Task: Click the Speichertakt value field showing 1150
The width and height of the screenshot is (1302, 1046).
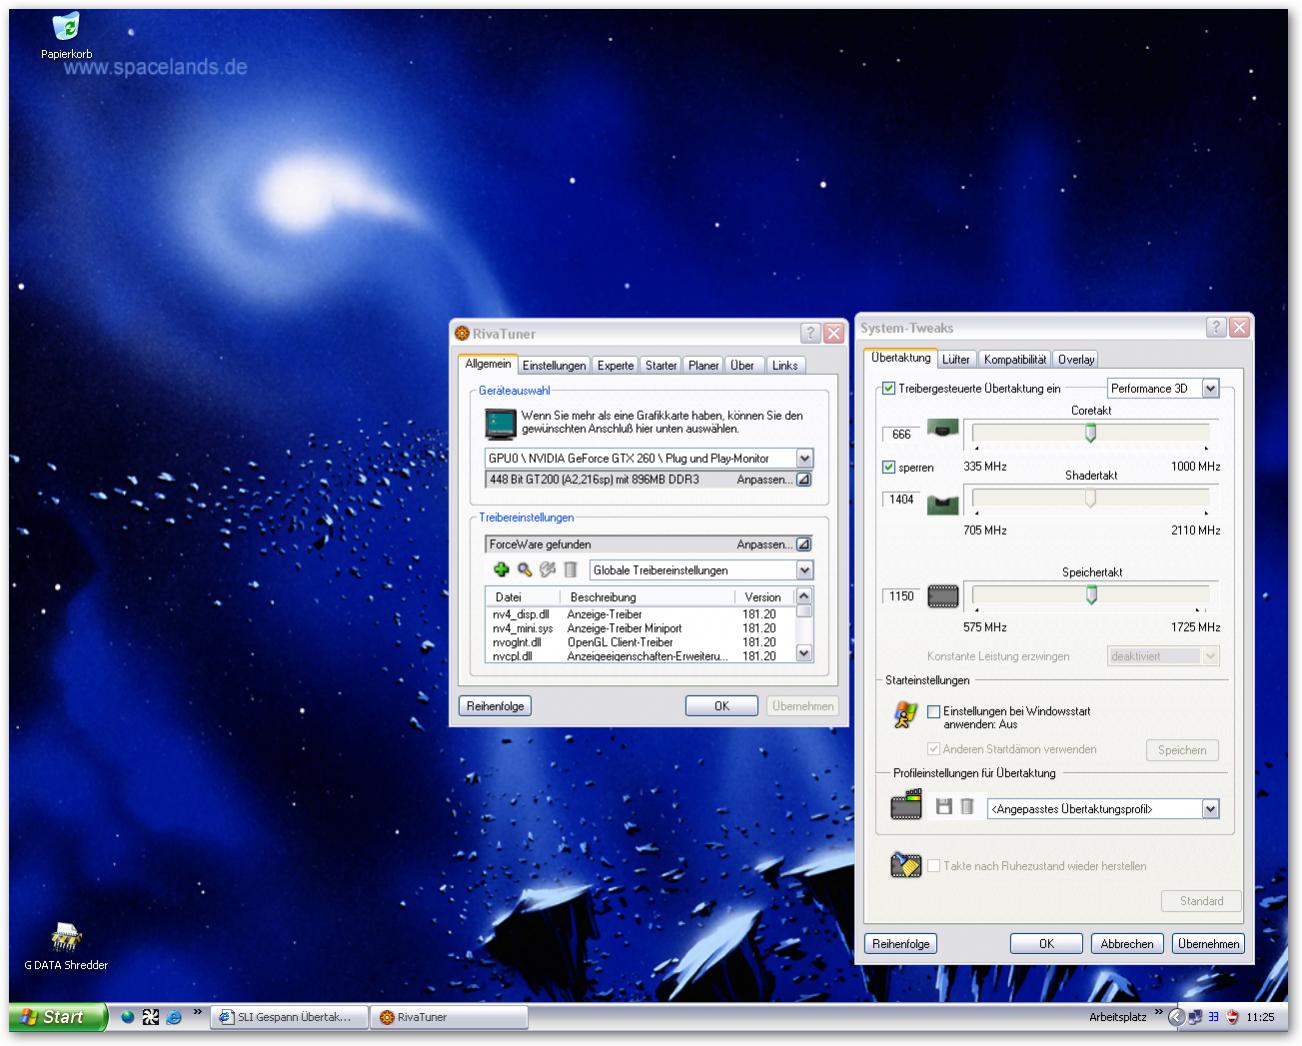Action: coord(901,596)
